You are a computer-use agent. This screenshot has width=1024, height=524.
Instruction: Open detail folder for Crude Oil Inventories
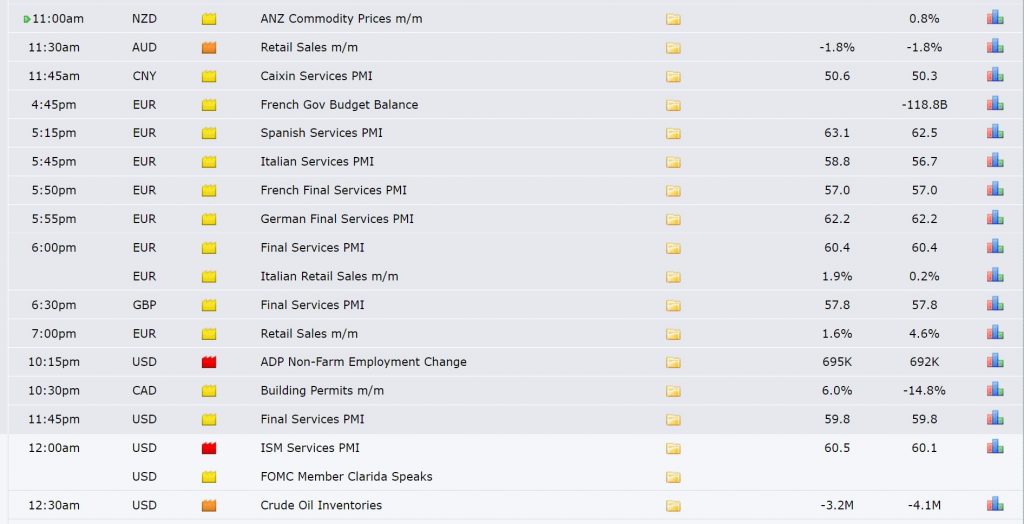(673, 505)
